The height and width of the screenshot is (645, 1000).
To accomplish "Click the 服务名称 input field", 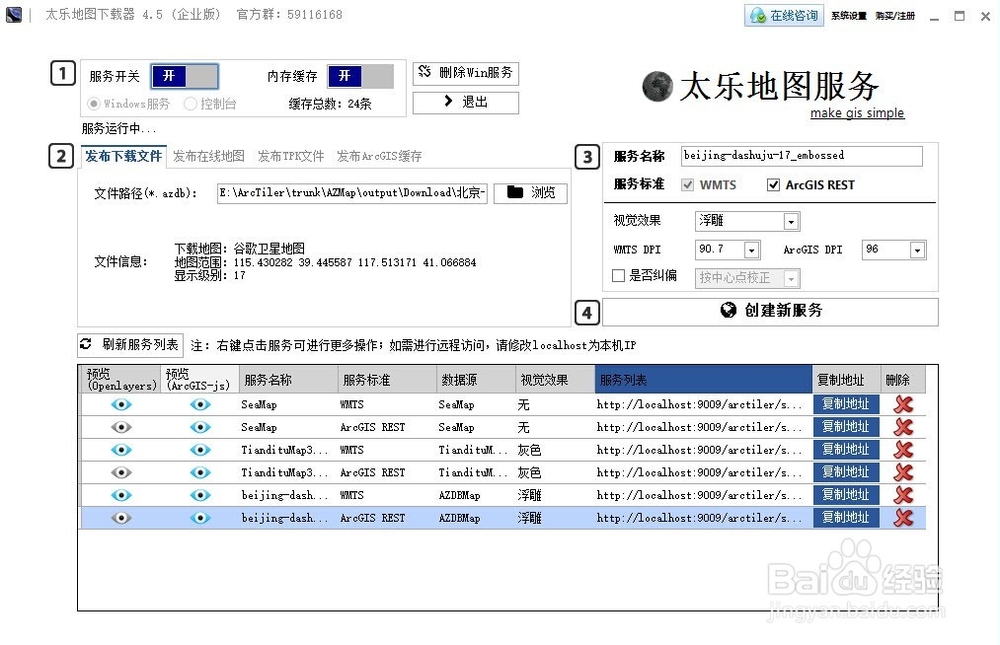I will tap(802, 156).
